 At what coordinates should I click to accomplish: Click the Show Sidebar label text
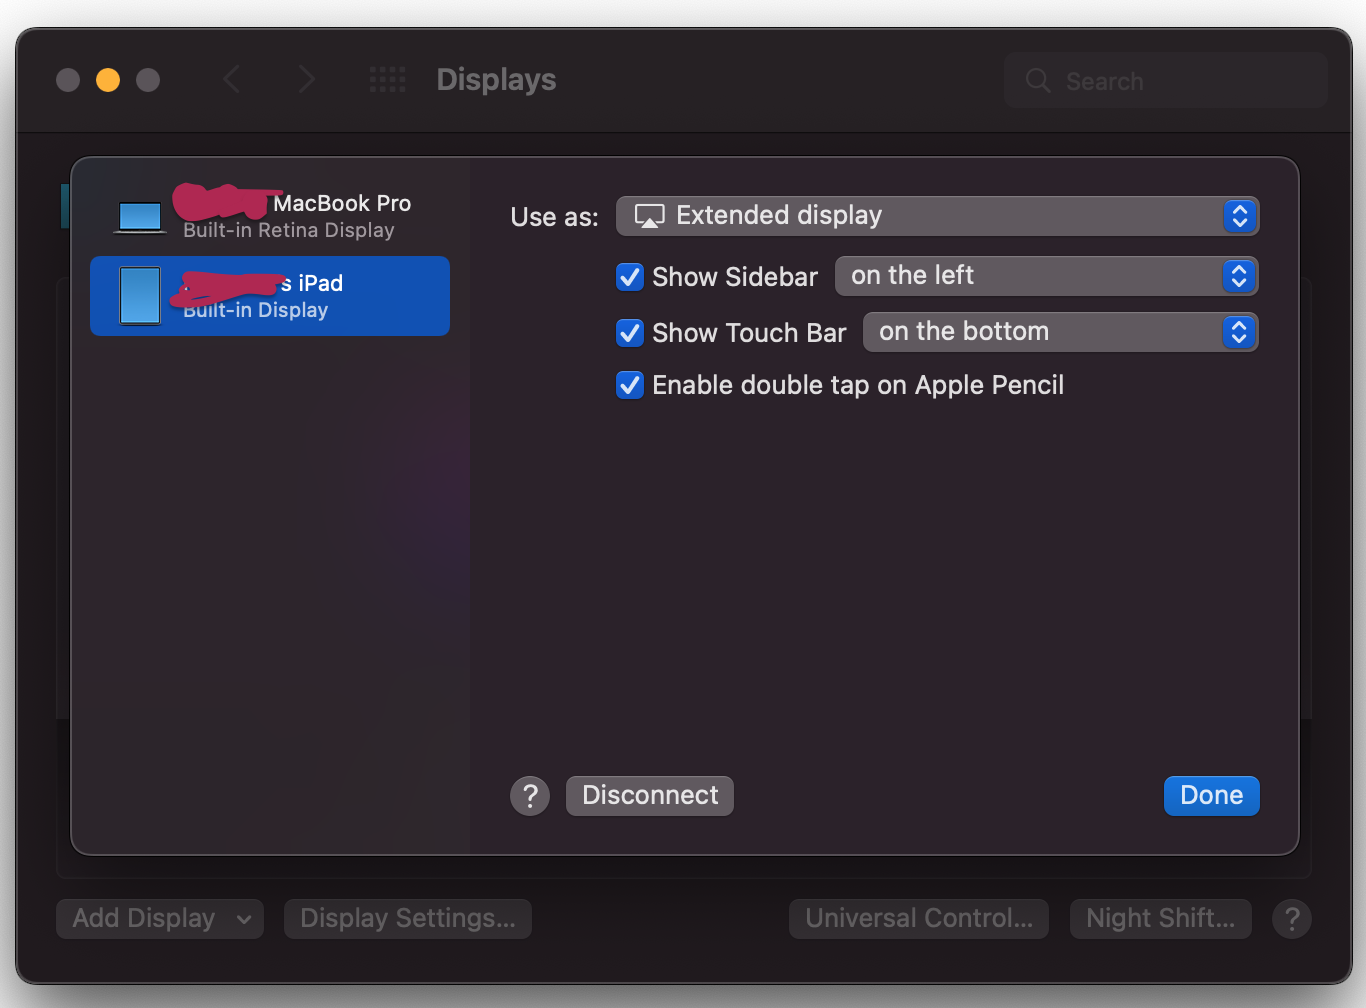click(x=735, y=277)
